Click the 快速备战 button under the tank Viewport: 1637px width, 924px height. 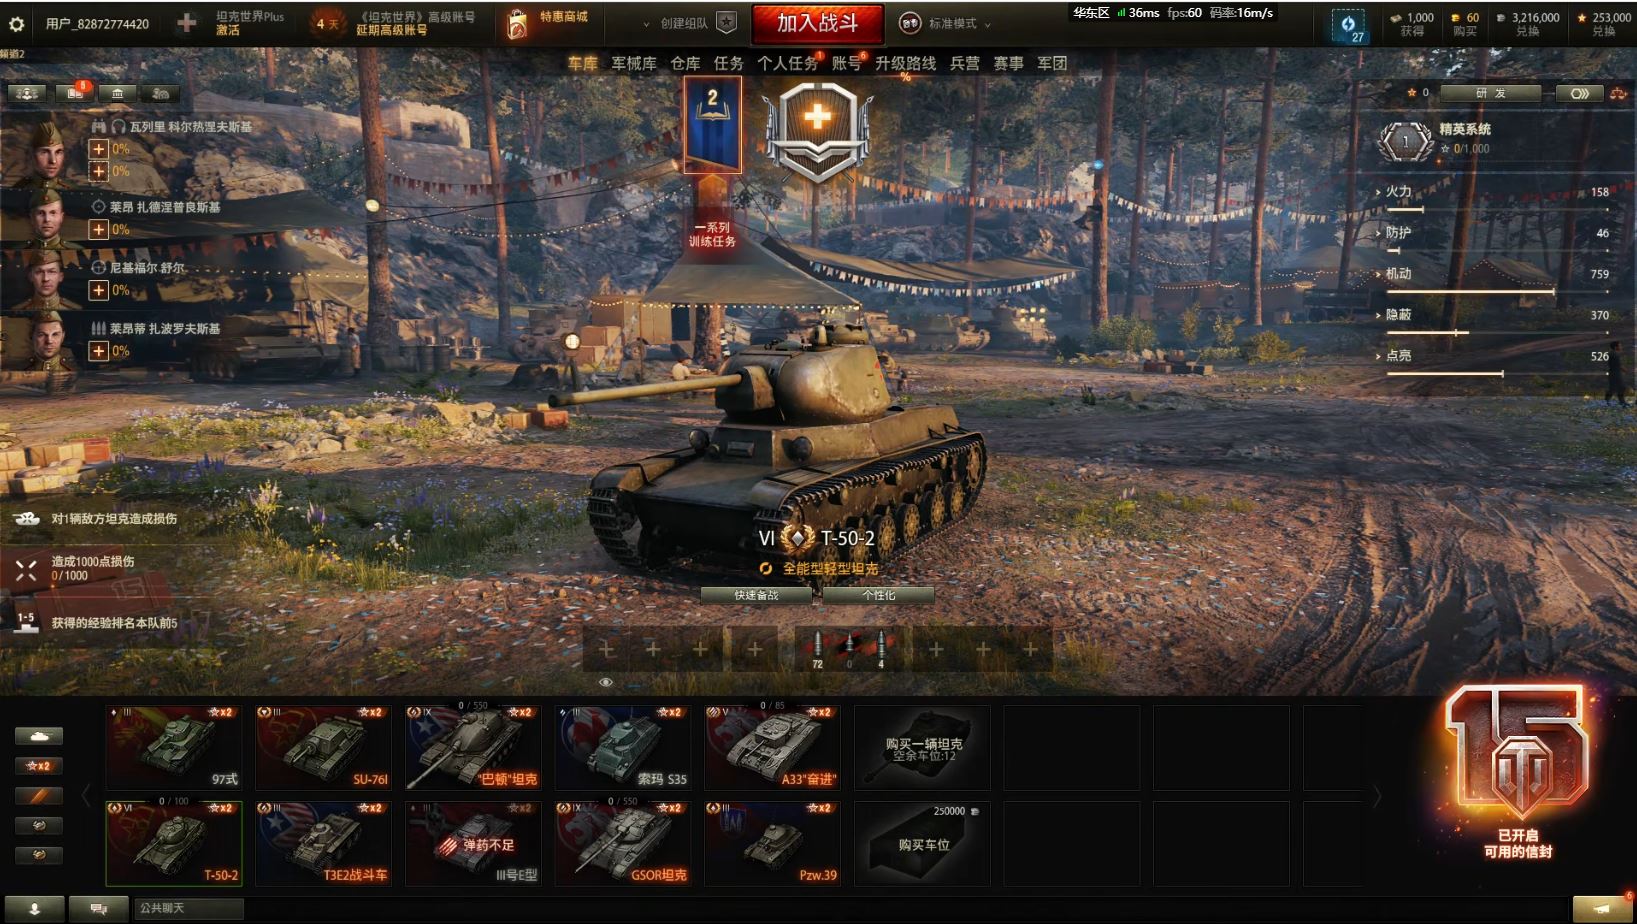[756, 595]
